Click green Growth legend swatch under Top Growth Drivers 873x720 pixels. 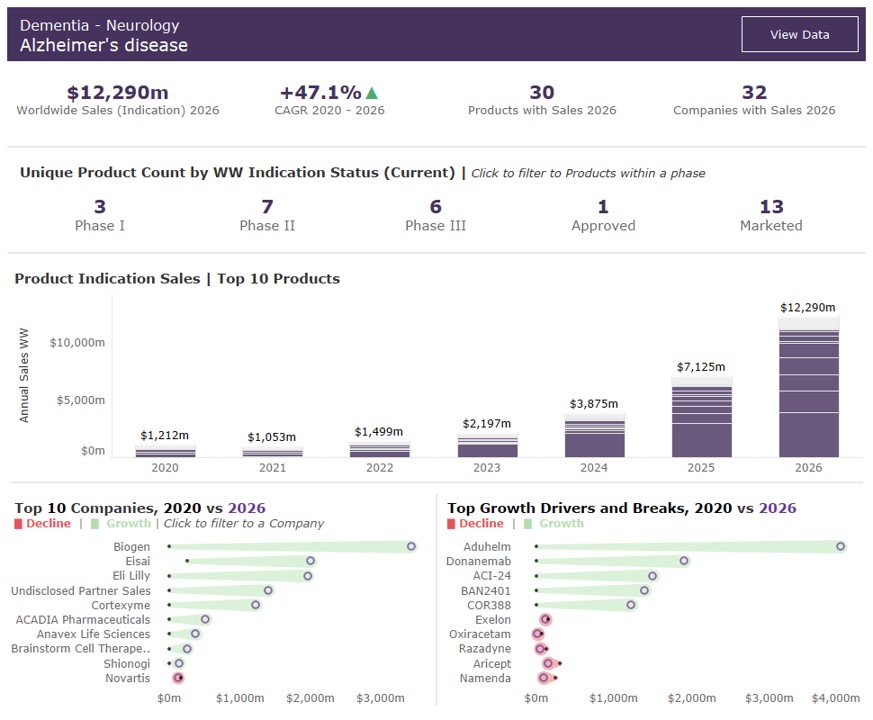[x=528, y=523]
